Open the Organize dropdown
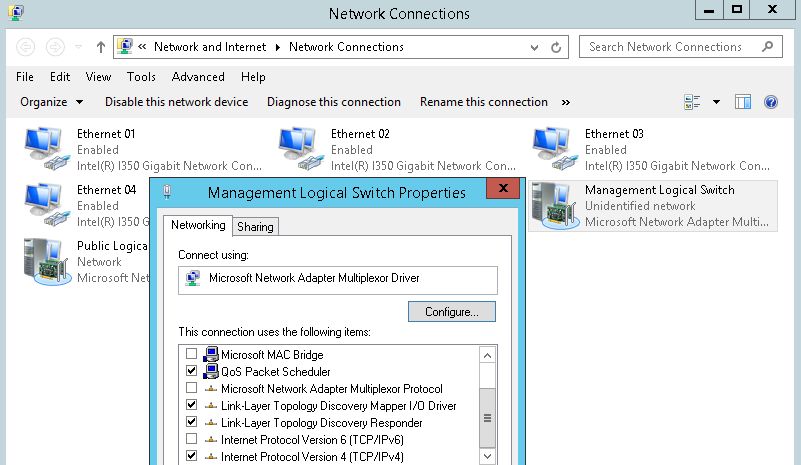The image size is (801, 465). click(x=52, y=102)
